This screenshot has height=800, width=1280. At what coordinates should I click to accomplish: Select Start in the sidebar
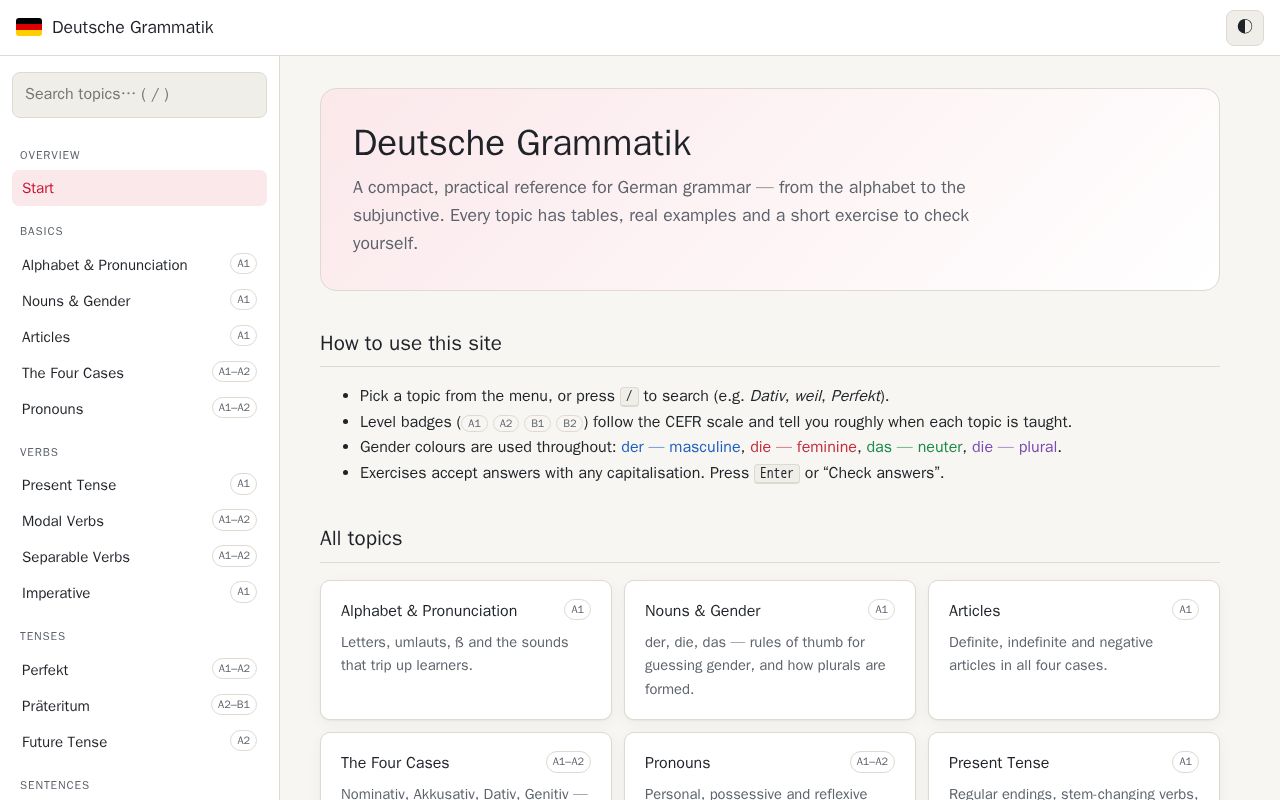click(x=139, y=188)
